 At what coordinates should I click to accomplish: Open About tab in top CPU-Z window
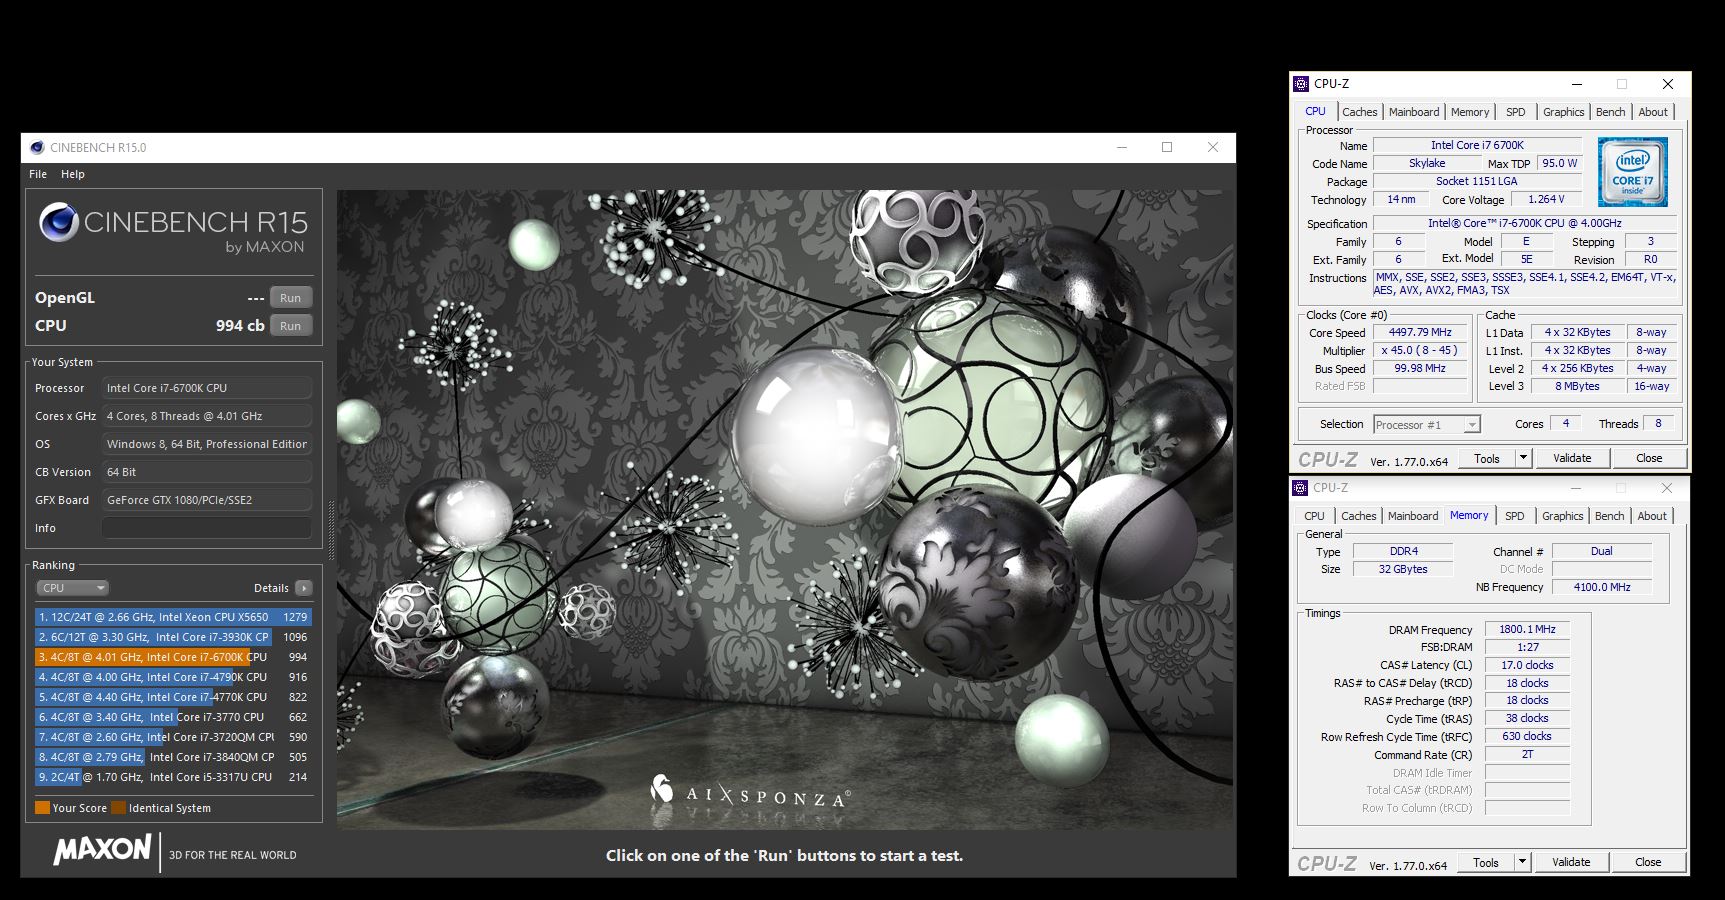pos(1653,112)
